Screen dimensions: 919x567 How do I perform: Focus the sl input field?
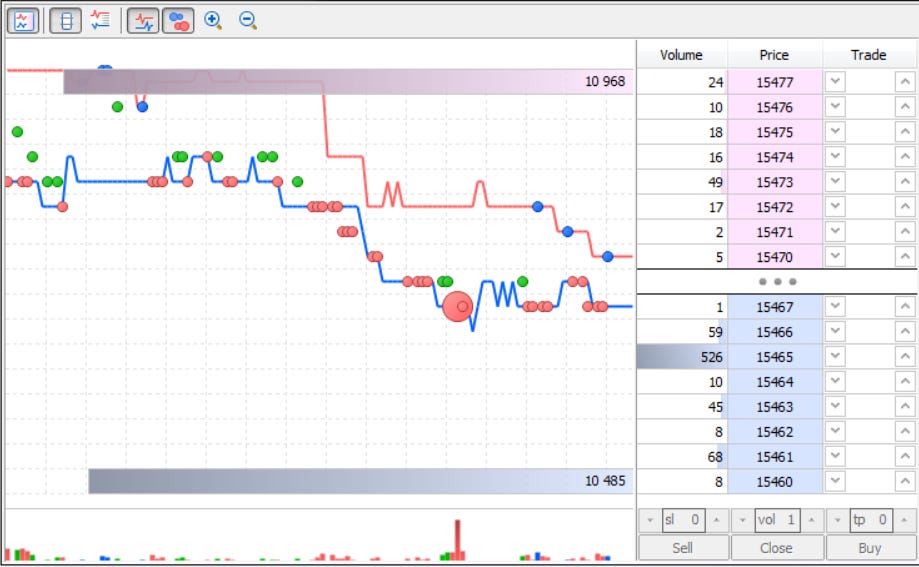pos(683,520)
